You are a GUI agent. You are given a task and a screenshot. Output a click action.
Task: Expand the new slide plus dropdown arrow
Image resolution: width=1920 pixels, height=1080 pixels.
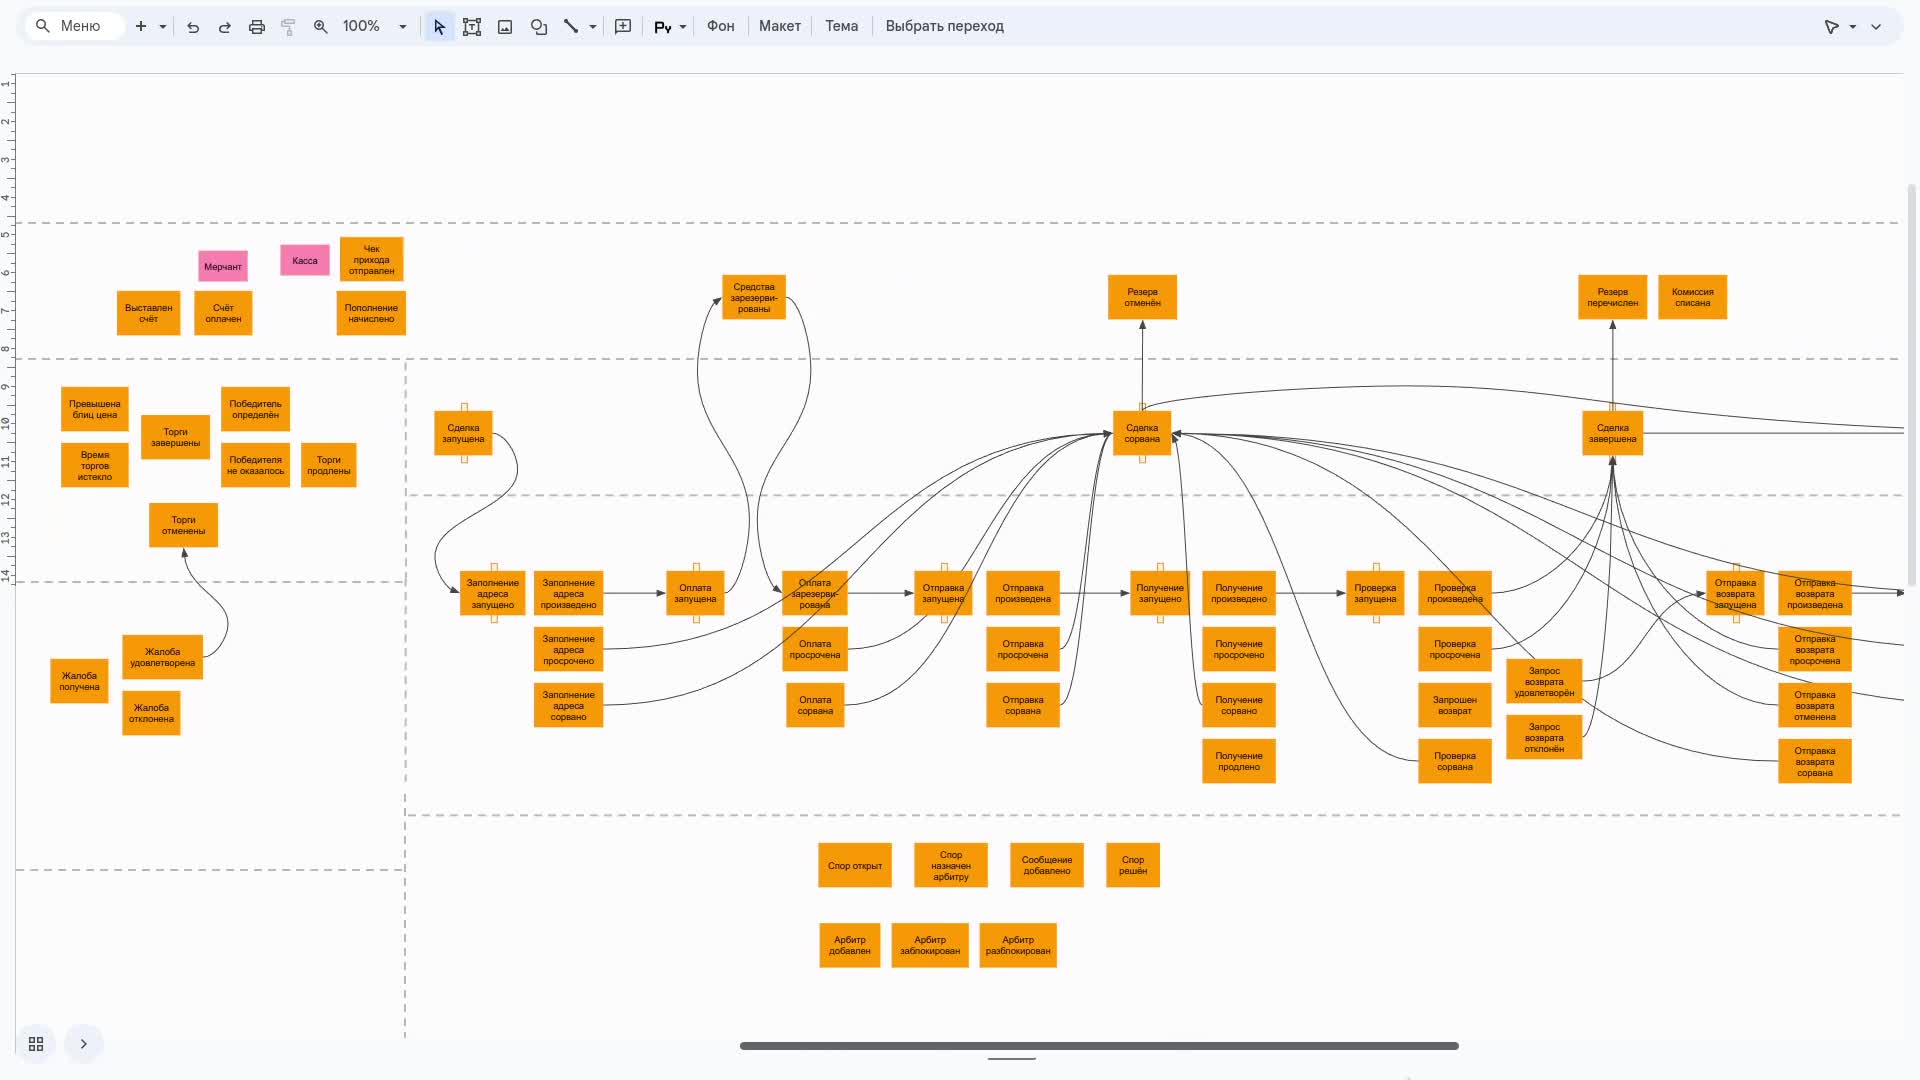(163, 27)
